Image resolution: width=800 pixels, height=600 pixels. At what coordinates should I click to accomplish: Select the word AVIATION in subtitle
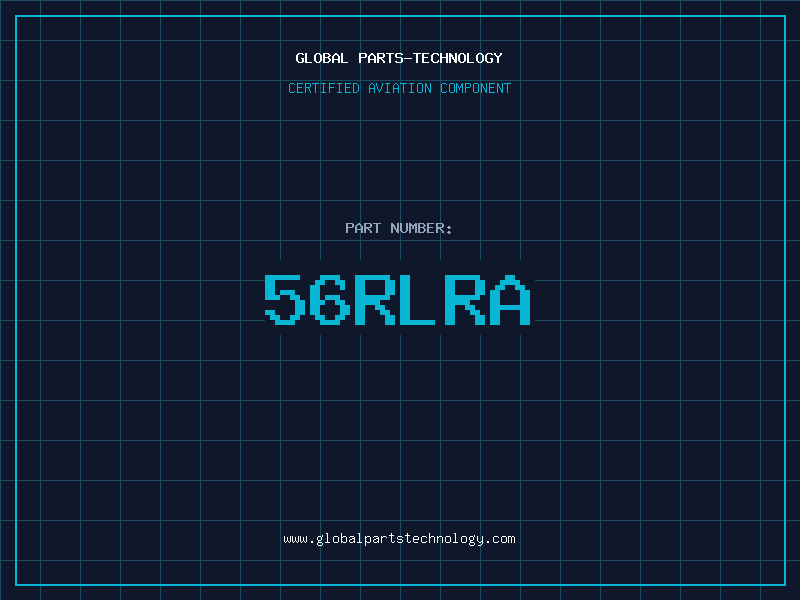399,88
